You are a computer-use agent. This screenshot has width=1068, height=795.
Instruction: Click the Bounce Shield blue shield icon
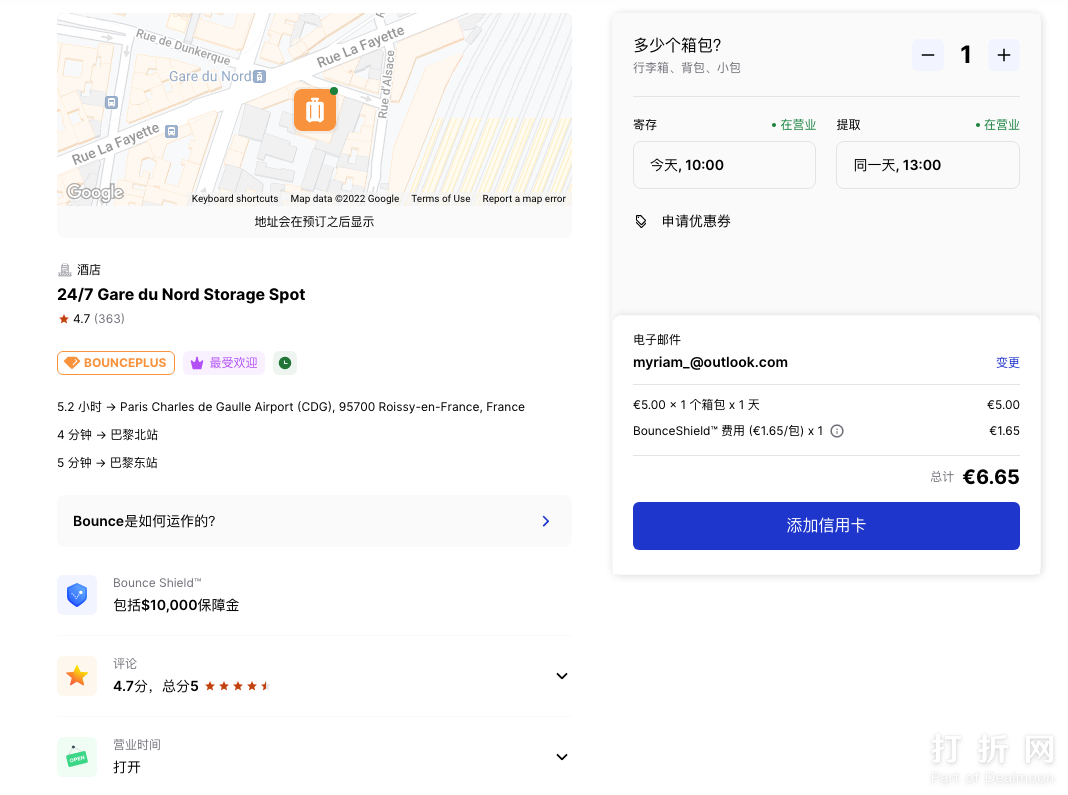click(x=77, y=595)
